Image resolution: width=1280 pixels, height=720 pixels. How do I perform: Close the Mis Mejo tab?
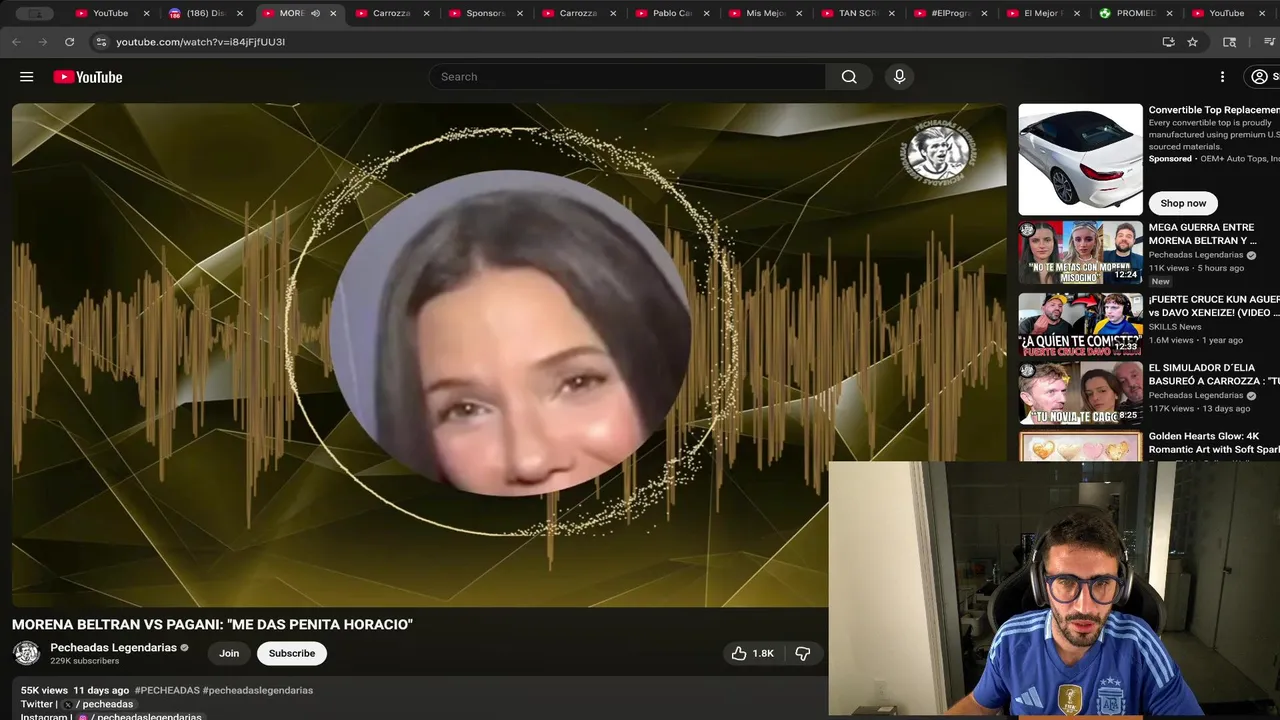(799, 13)
